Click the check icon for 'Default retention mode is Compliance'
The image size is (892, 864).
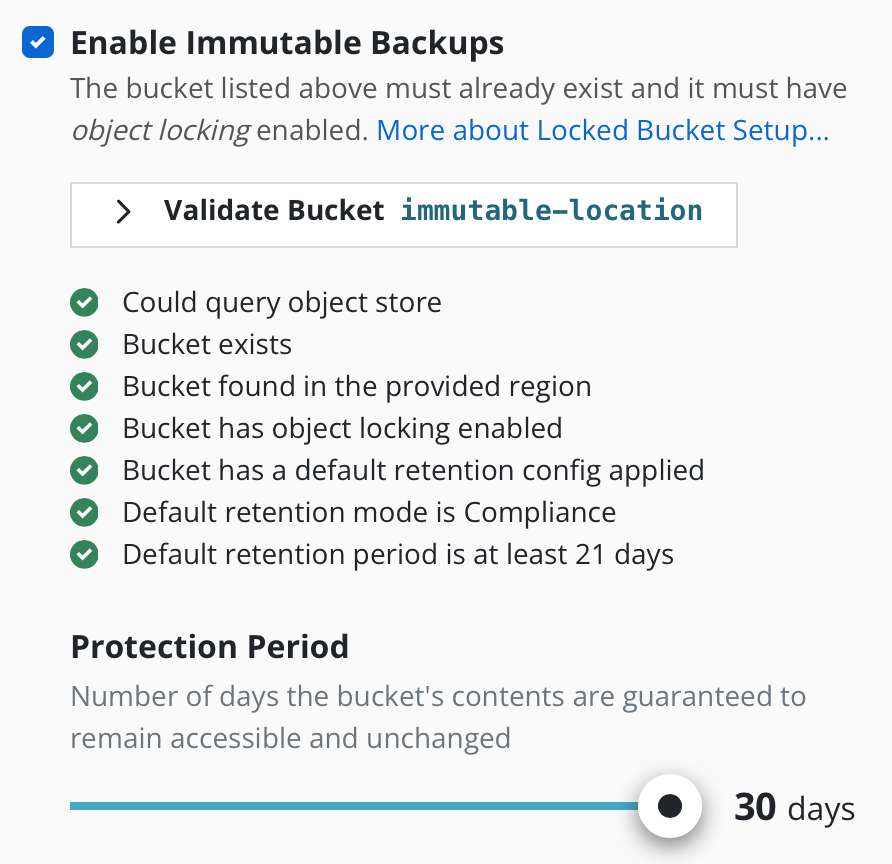pos(85,512)
